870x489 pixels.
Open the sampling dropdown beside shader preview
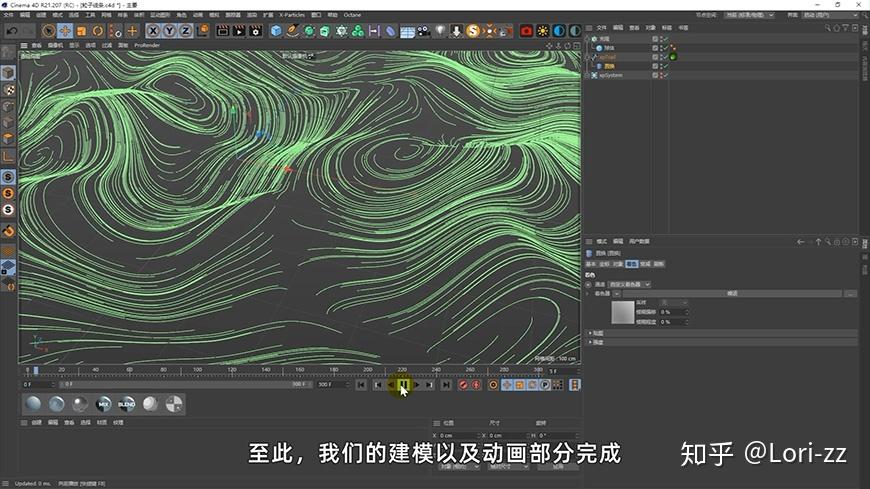pyautogui.click(x=674, y=303)
